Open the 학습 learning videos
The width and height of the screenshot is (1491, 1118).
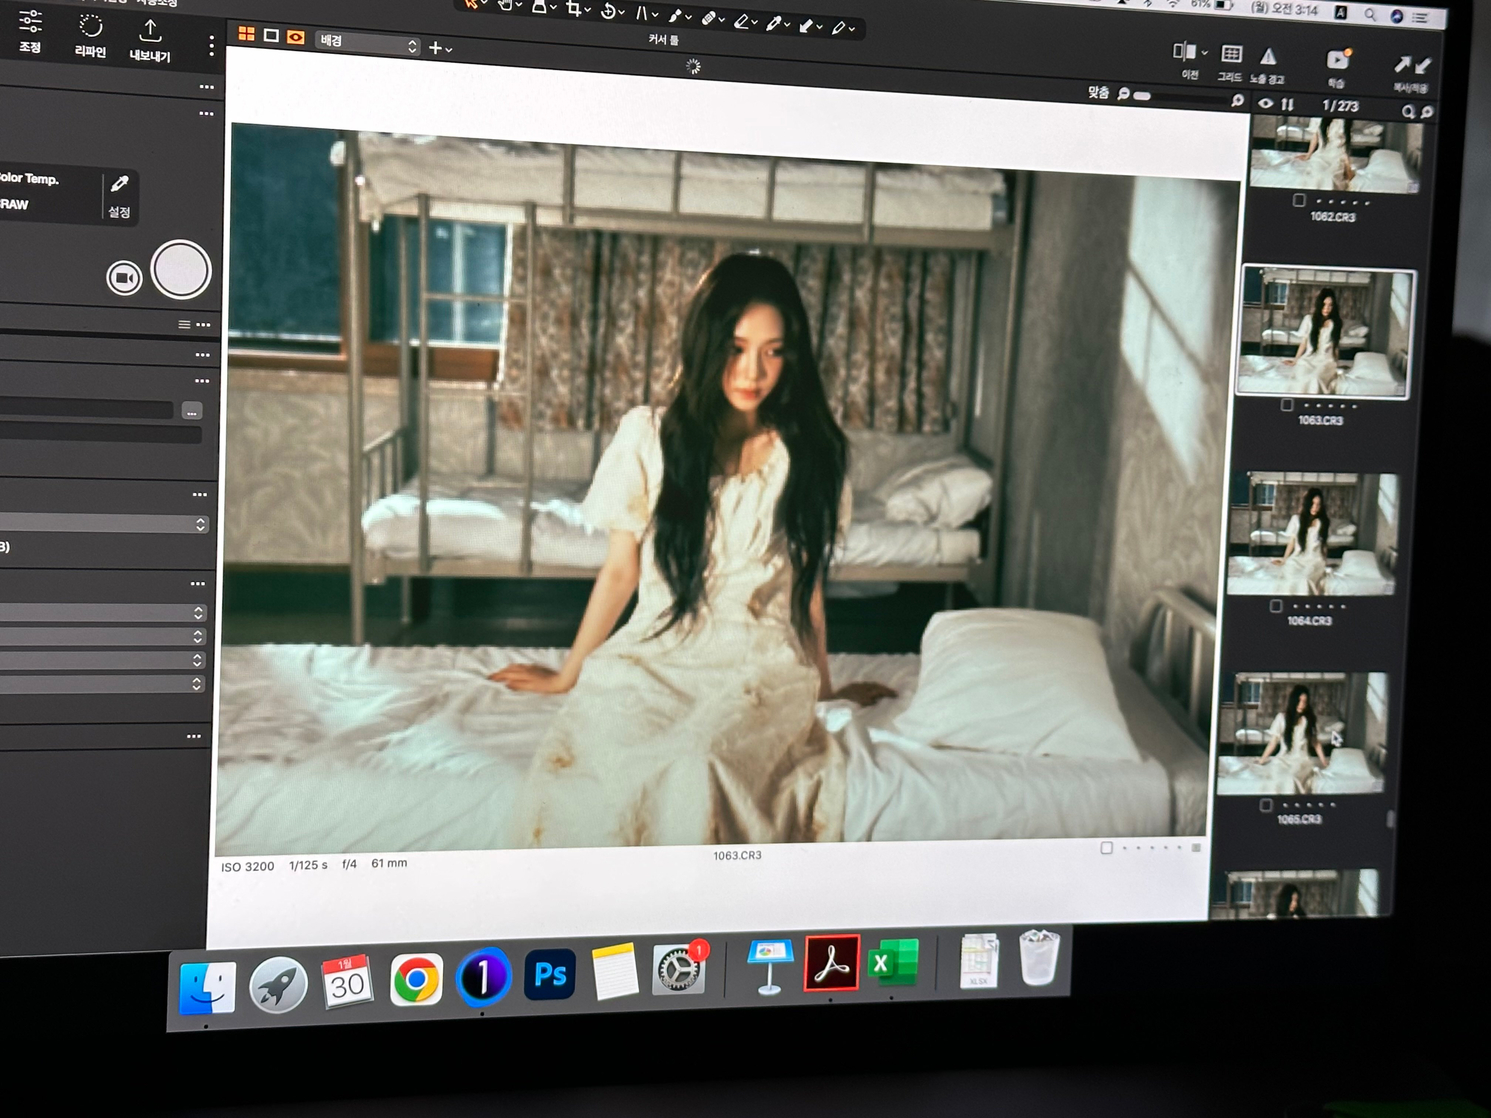[x=1338, y=60]
